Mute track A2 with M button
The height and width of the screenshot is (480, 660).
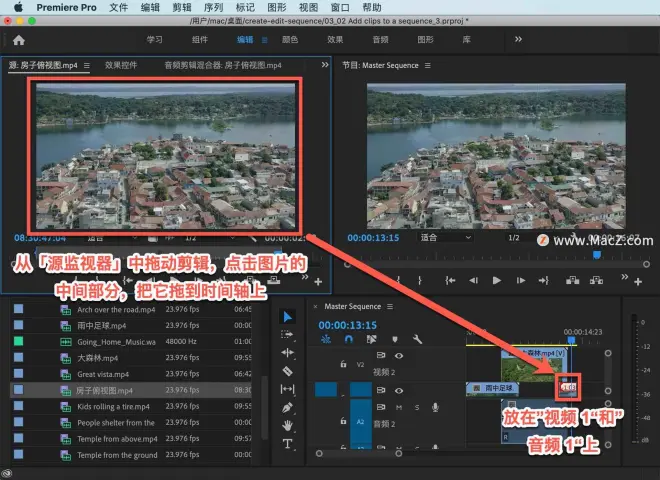click(x=399, y=407)
